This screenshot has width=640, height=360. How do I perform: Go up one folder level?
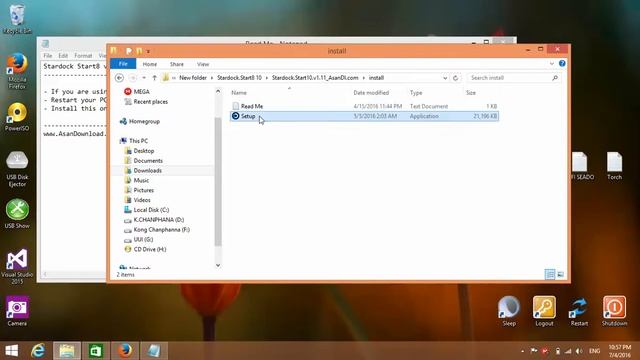click(154, 78)
